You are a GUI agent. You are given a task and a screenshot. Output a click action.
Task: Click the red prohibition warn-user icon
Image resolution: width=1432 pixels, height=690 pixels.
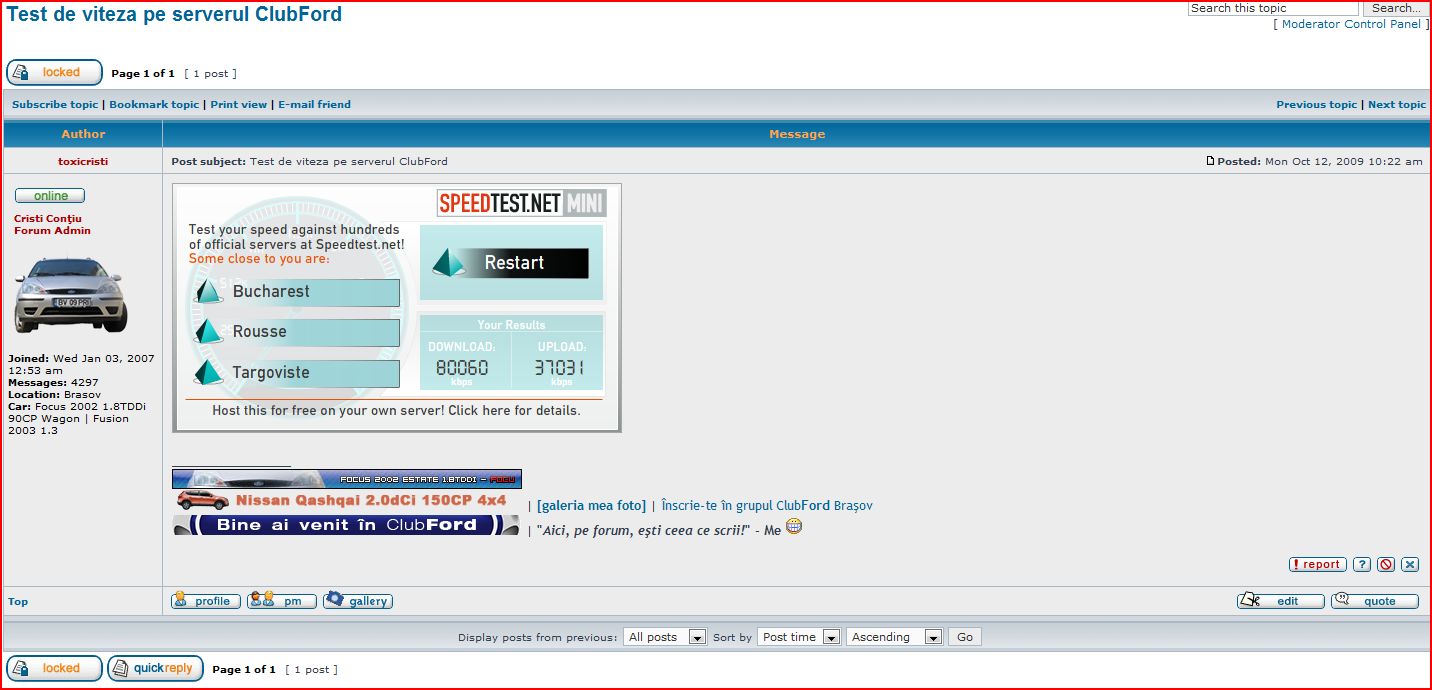pyautogui.click(x=1386, y=564)
